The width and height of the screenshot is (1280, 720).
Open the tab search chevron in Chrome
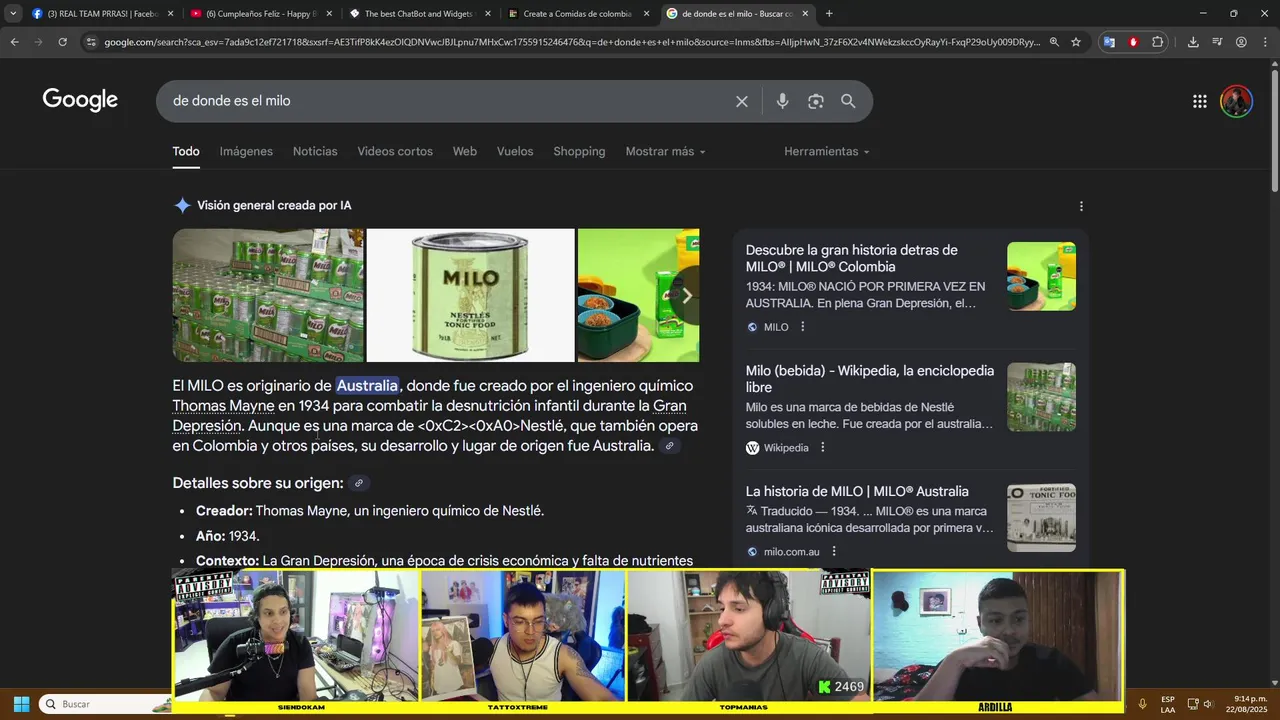pos(13,14)
